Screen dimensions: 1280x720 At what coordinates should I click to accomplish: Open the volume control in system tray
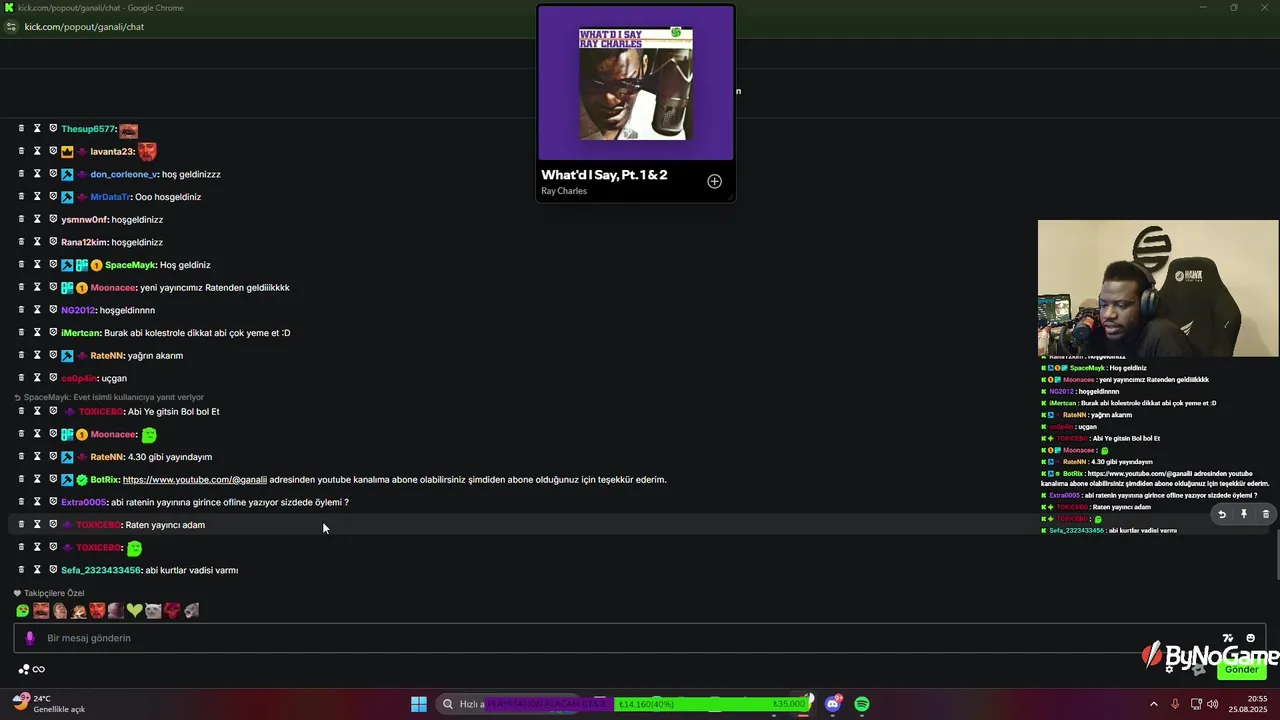tap(1213, 704)
